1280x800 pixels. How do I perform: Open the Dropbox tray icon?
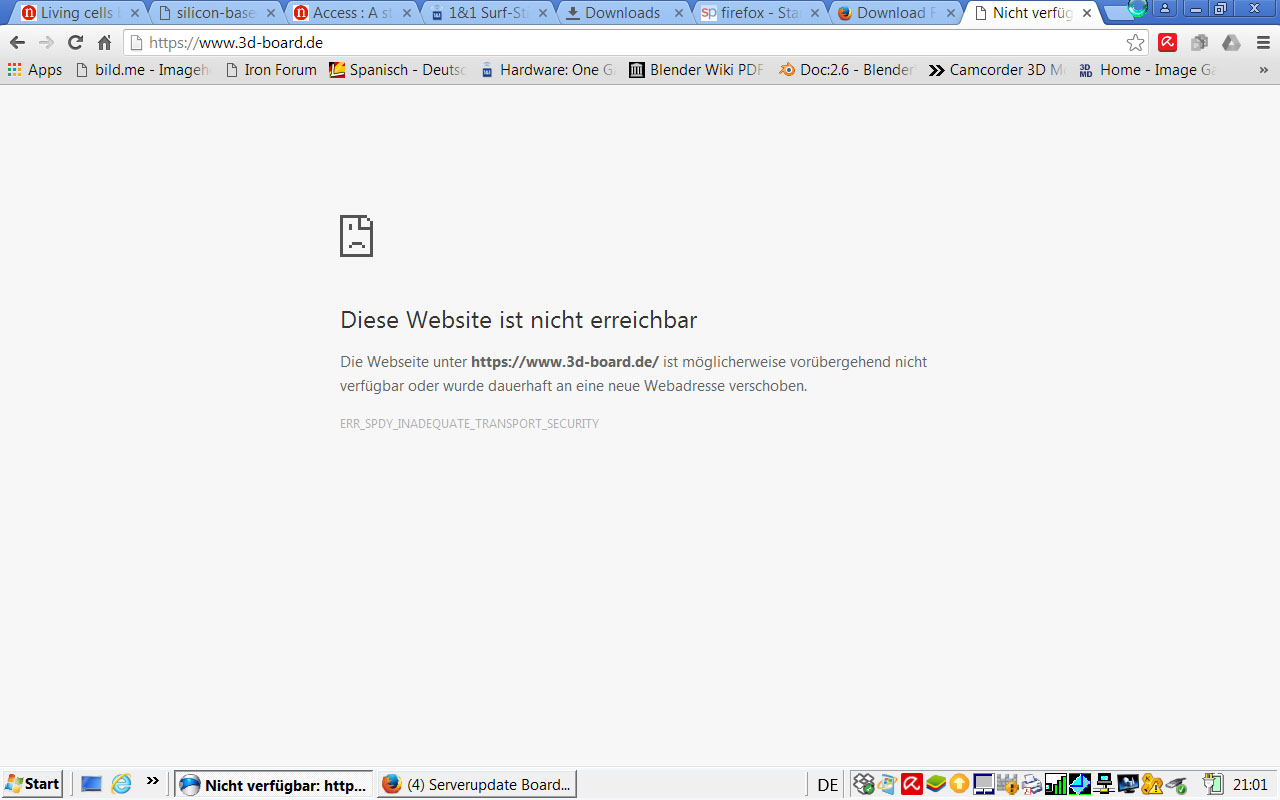coord(864,785)
